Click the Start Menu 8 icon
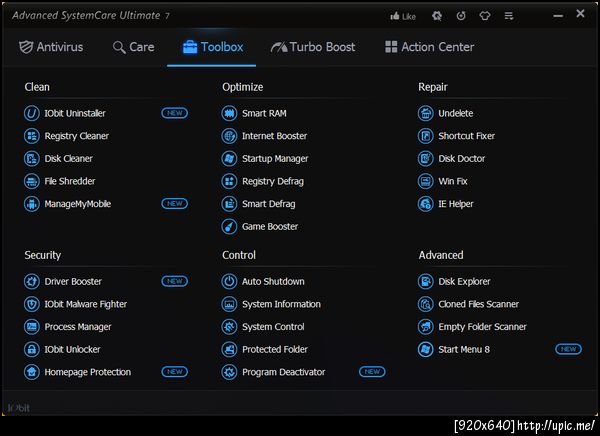 [x=426, y=349]
